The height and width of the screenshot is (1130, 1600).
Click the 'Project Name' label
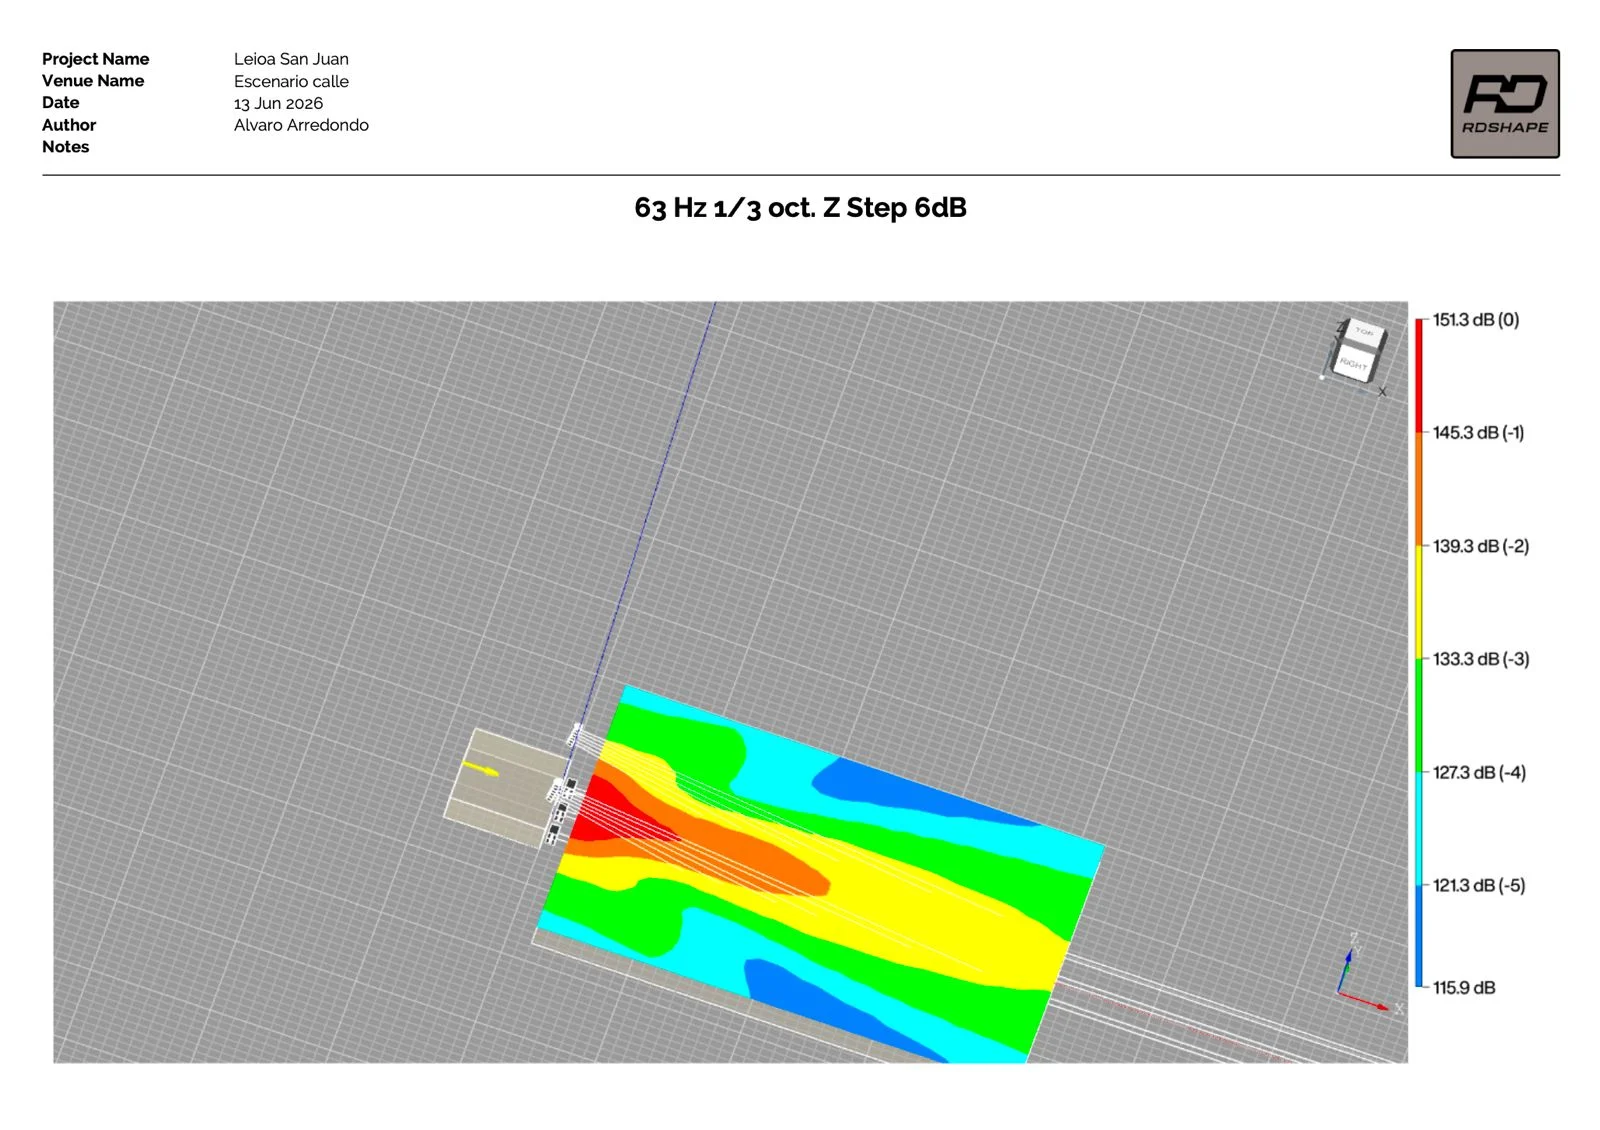click(95, 59)
